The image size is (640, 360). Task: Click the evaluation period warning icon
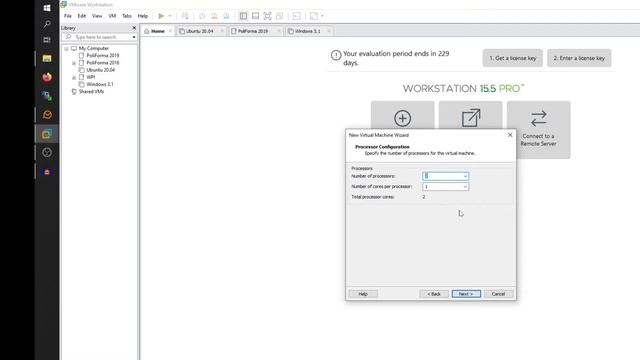336,55
